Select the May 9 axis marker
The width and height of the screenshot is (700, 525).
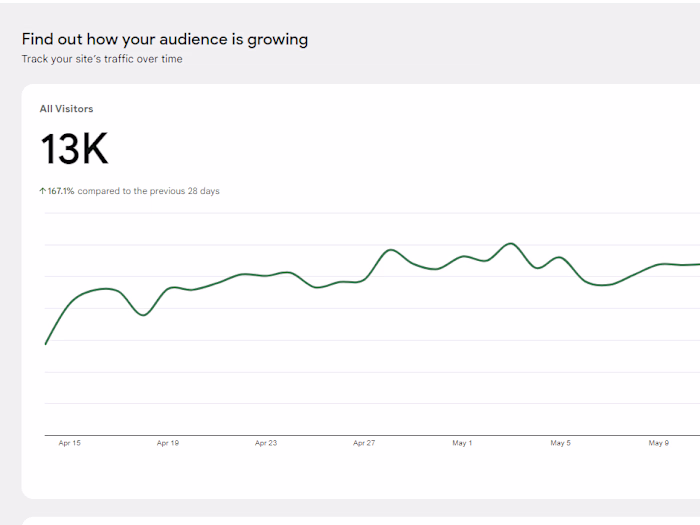click(658, 443)
